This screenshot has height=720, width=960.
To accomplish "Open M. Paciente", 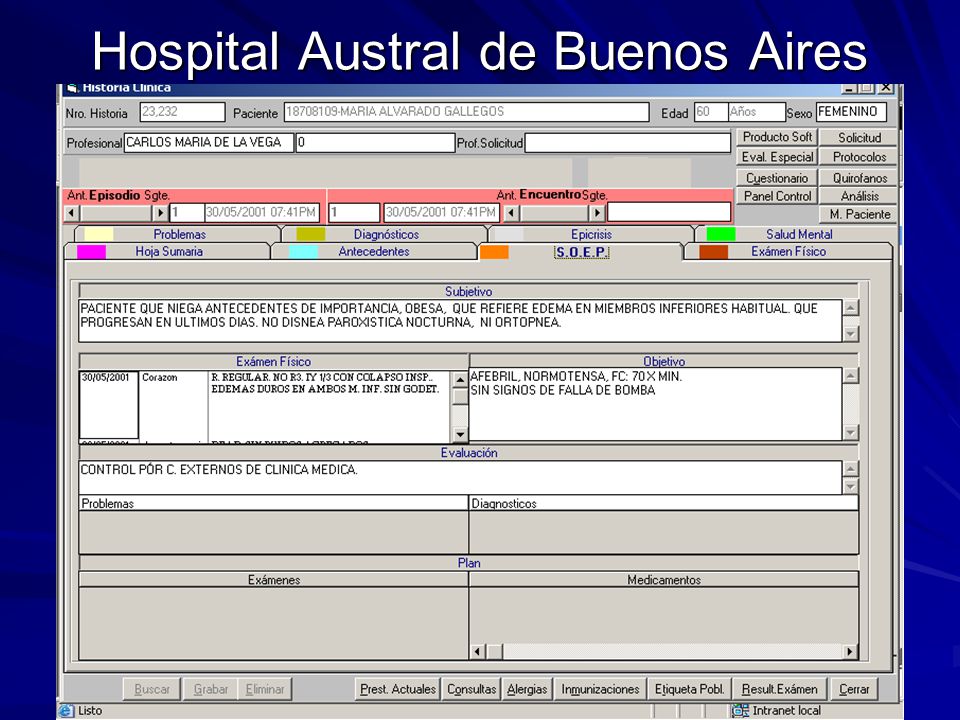I will 859,214.
